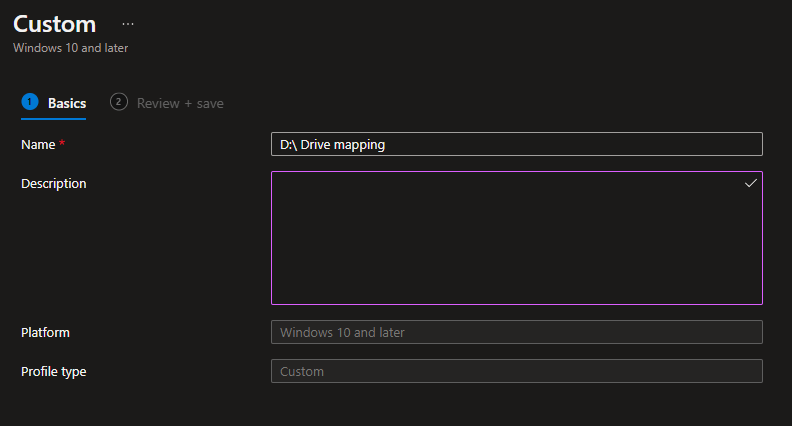Open the ellipsis menu beside Custom title
Image resolution: width=792 pixels, height=426 pixels.
pyautogui.click(x=128, y=23)
